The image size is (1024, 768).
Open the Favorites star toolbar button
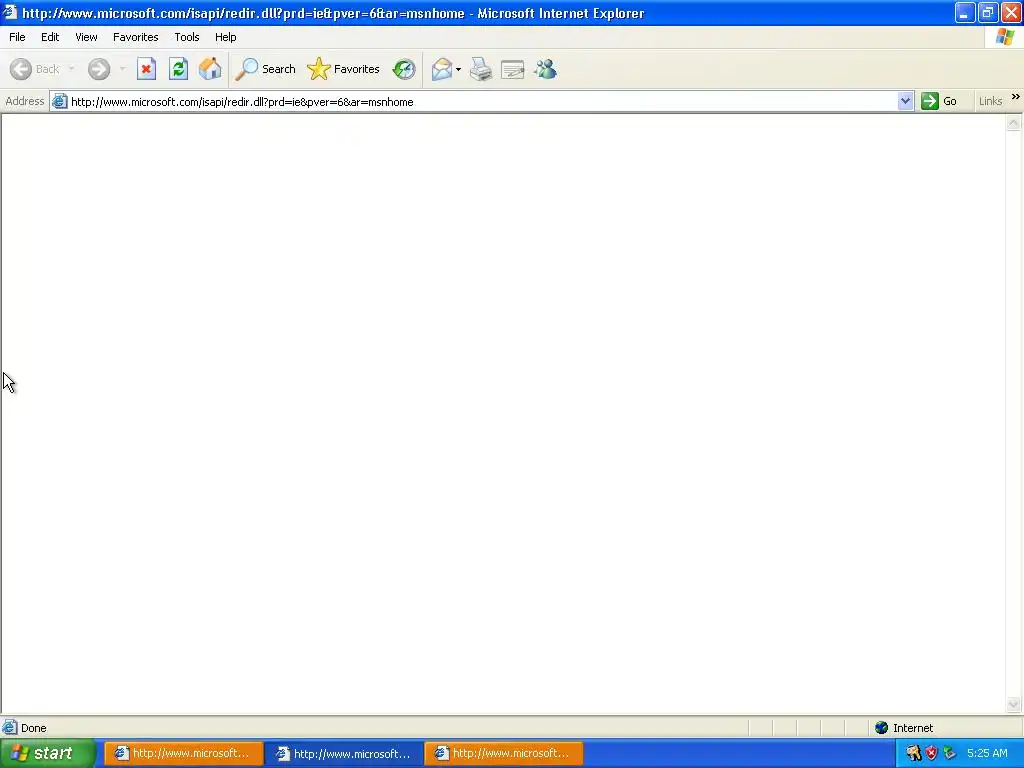click(x=319, y=69)
